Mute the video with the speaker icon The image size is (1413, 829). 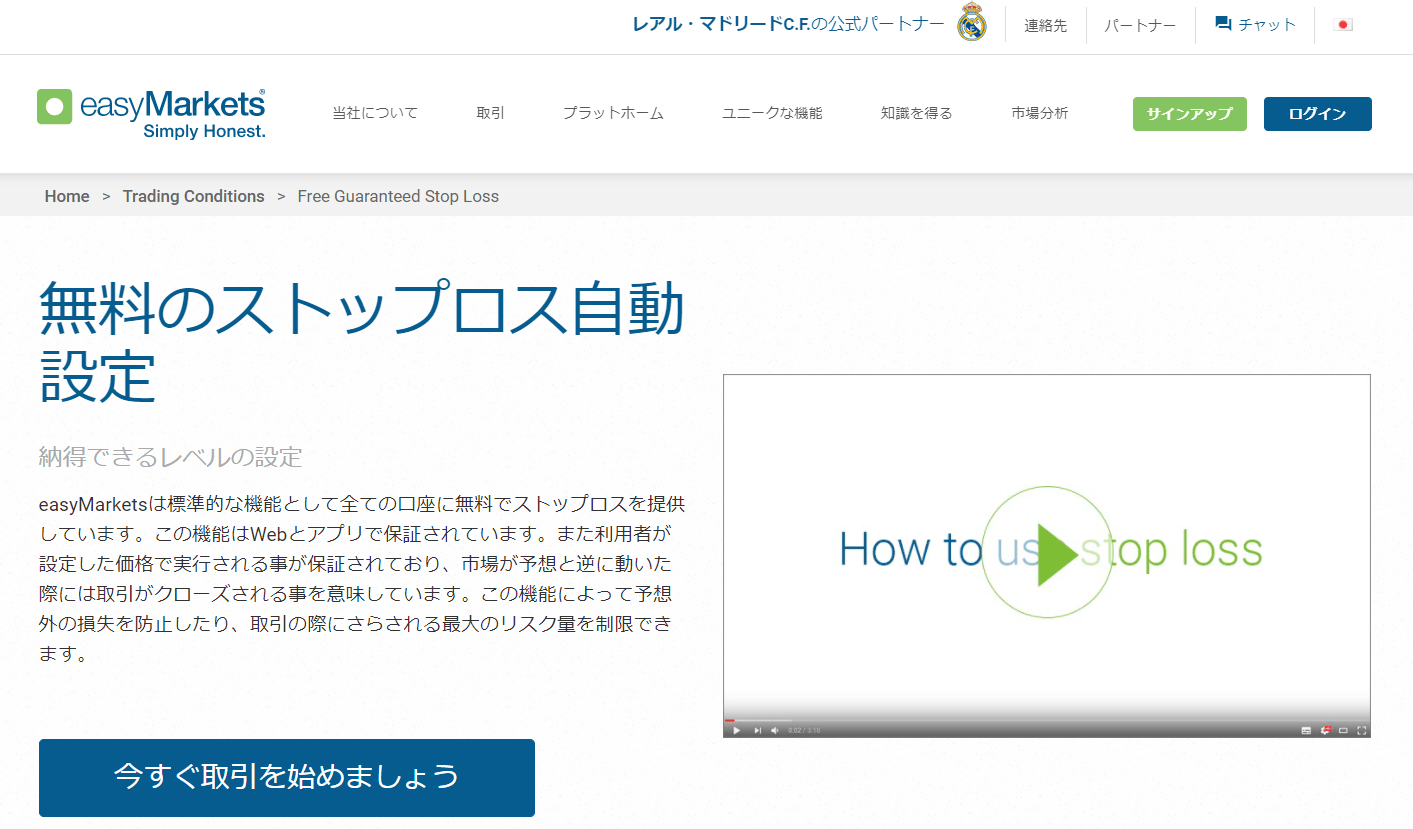pos(775,730)
